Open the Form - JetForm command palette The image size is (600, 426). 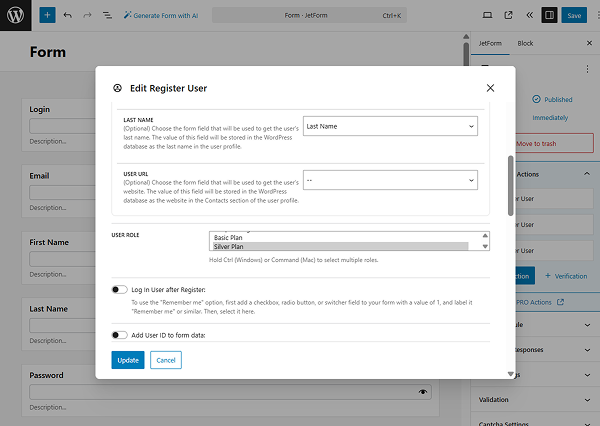point(309,15)
